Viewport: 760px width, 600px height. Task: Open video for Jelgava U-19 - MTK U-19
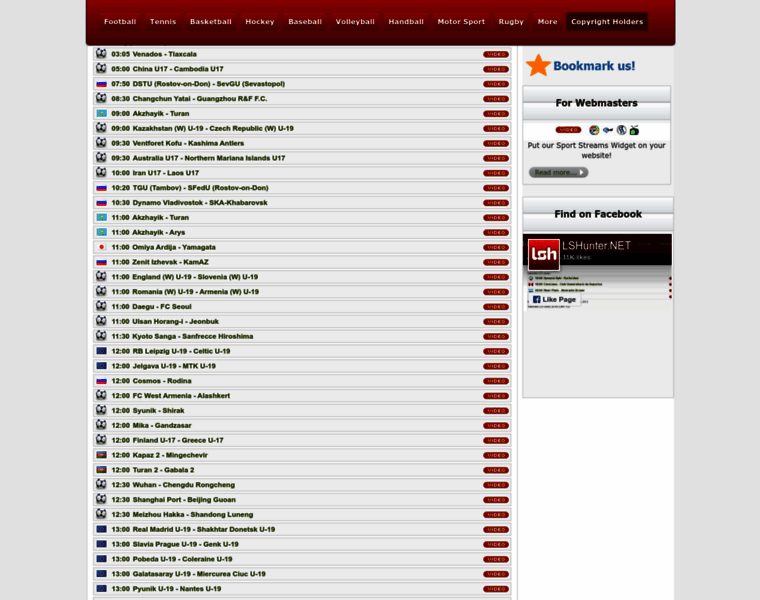click(496, 366)
